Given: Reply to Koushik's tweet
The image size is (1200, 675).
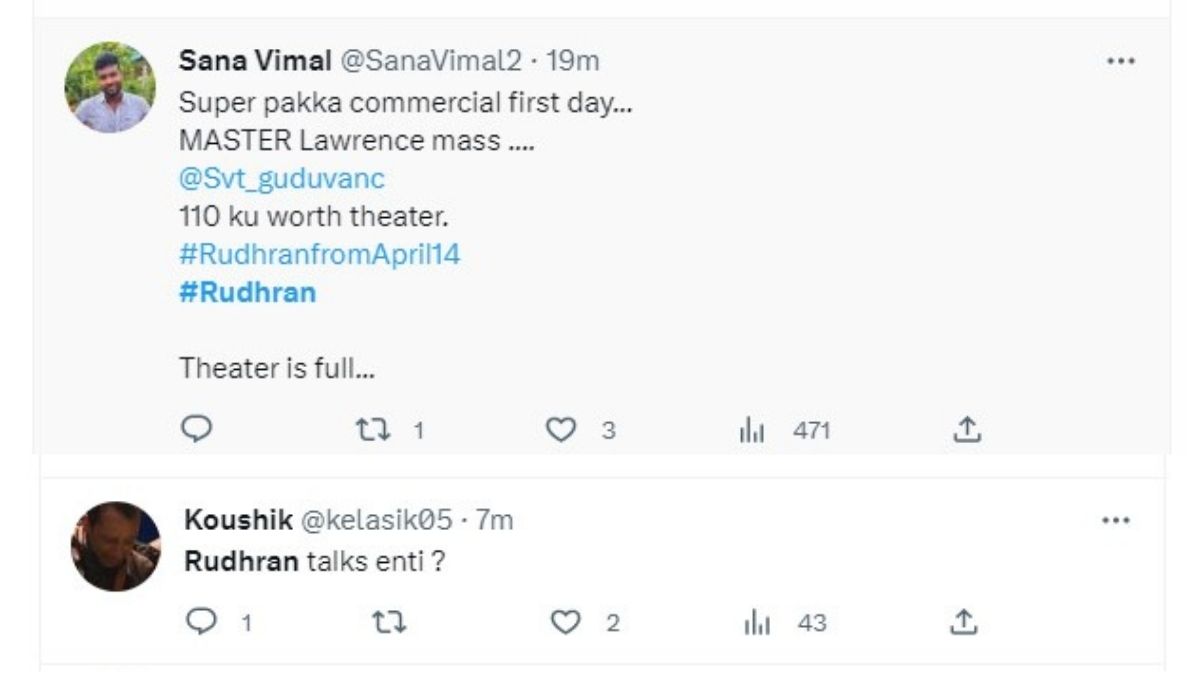Looking at the screenshot, I should point(201,622).
